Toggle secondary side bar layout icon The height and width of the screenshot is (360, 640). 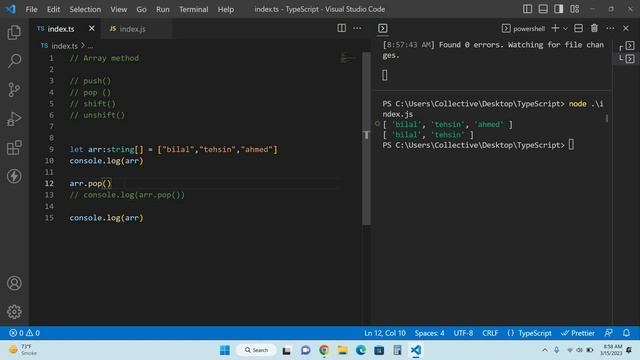(559, 9)
